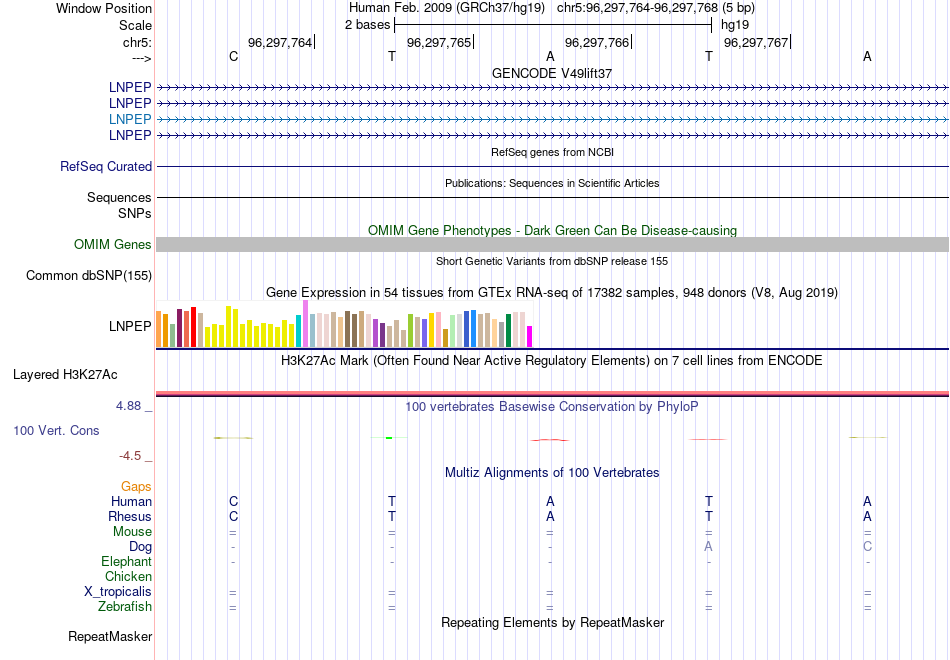Select the light blue LNPEP transcript label
Image resolution: width=950 pixels, height=660 pixels.
click(x=130, y=119)
